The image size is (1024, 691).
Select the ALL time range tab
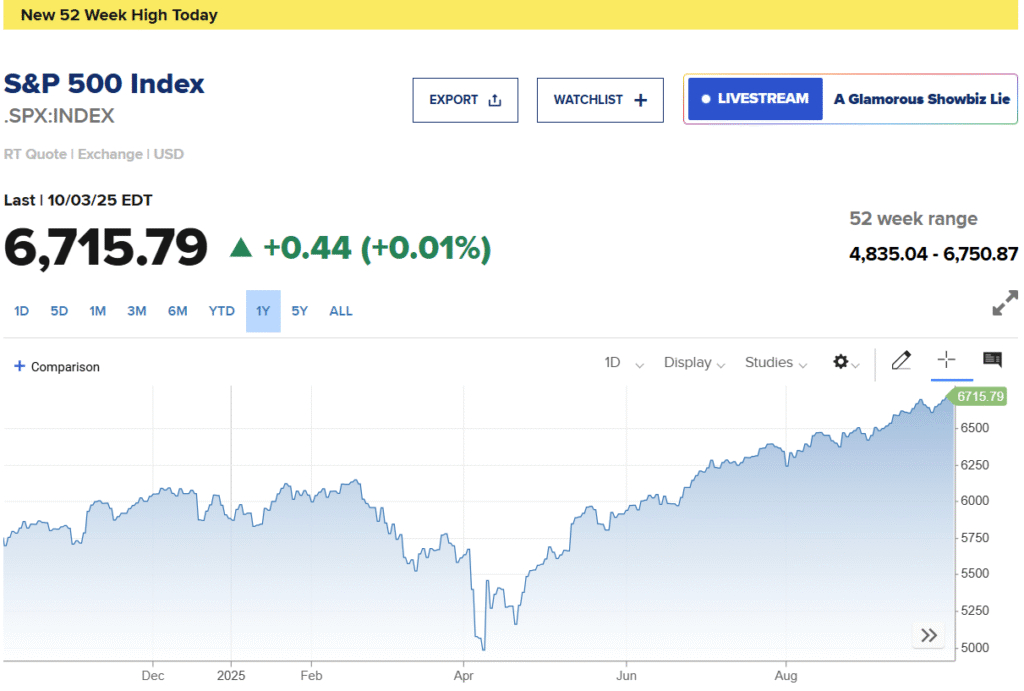341,311
